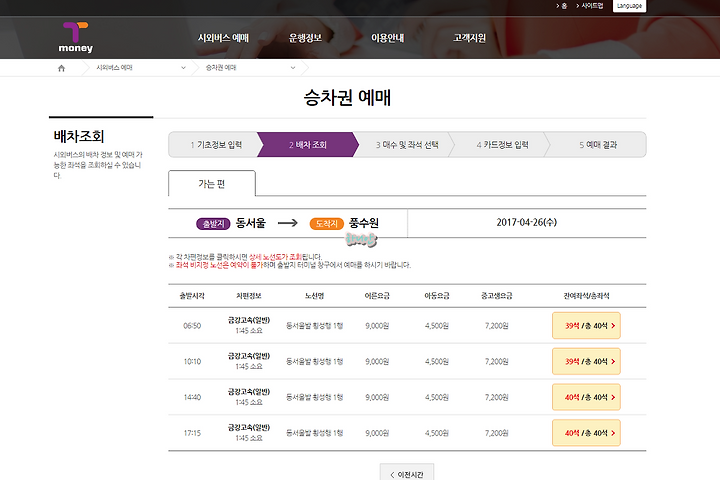Open the 고객지원 menu
This screenshot has width=720, height=480.
tap(469, 38)
